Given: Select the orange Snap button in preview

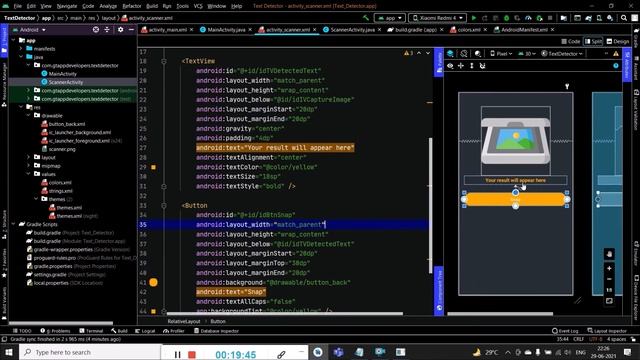Looking at the screenshot, I should coord(515,199).
